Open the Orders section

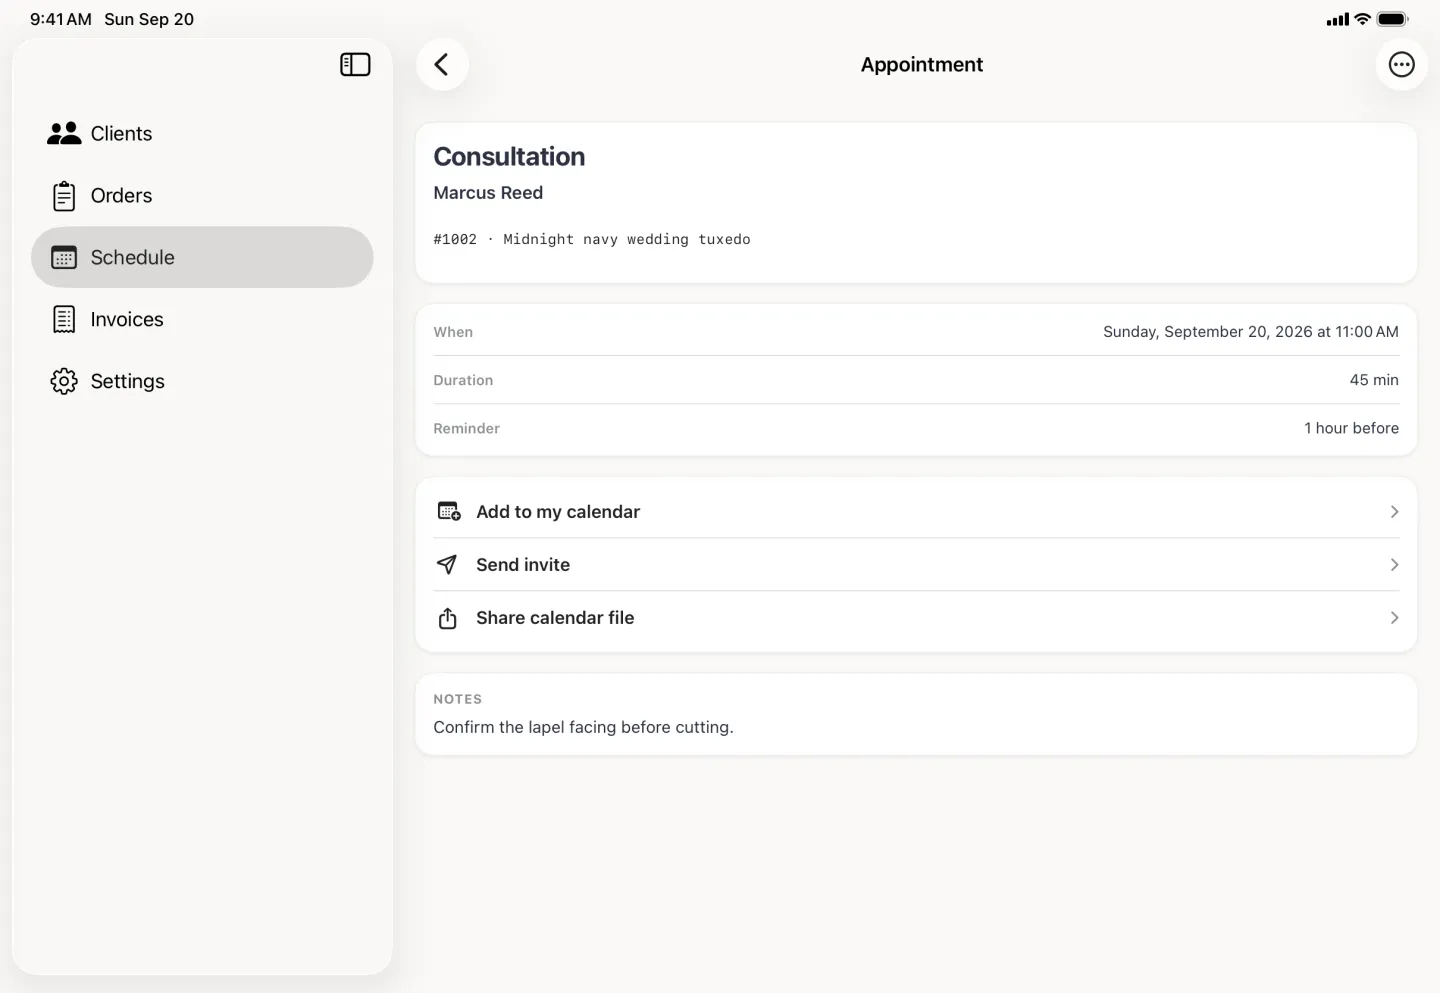pyautogui.click(x=202, y=196)
